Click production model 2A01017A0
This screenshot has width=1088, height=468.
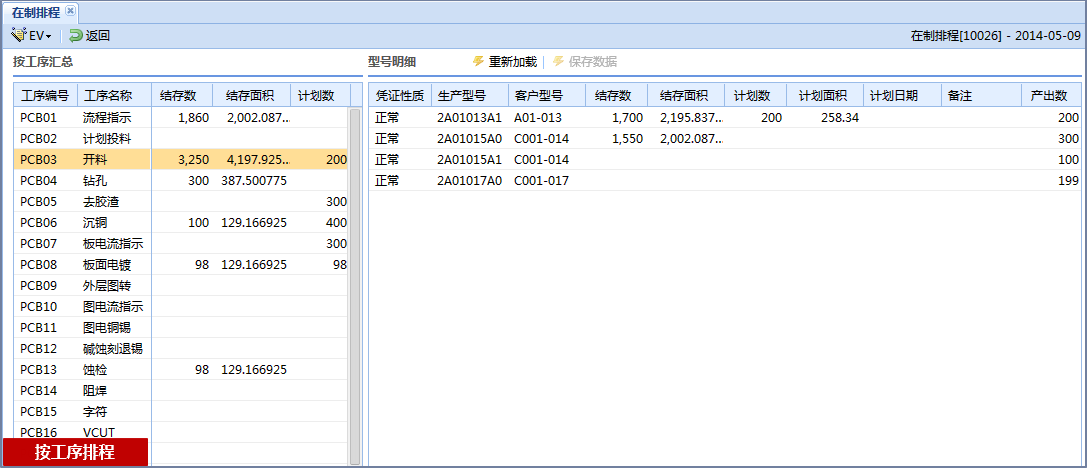(469, 181)
